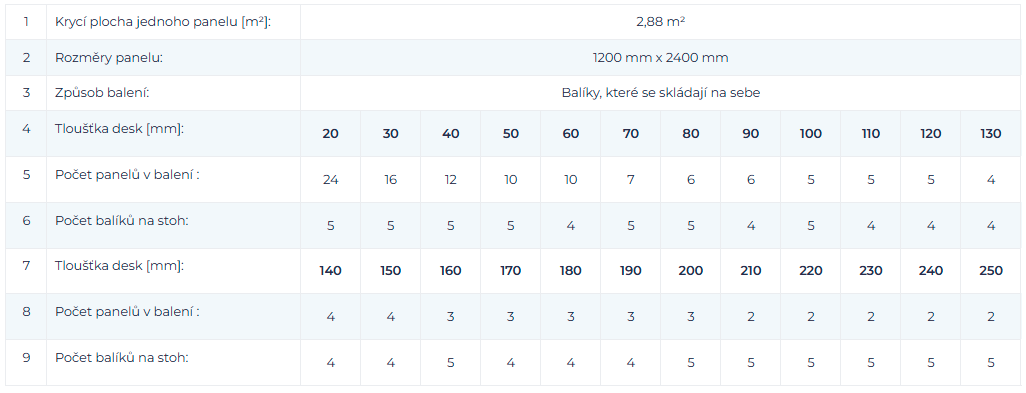Click thickness header 170
Image resolution: width=1026 pixels, height=393 pixels.
[x=510, y=271]
